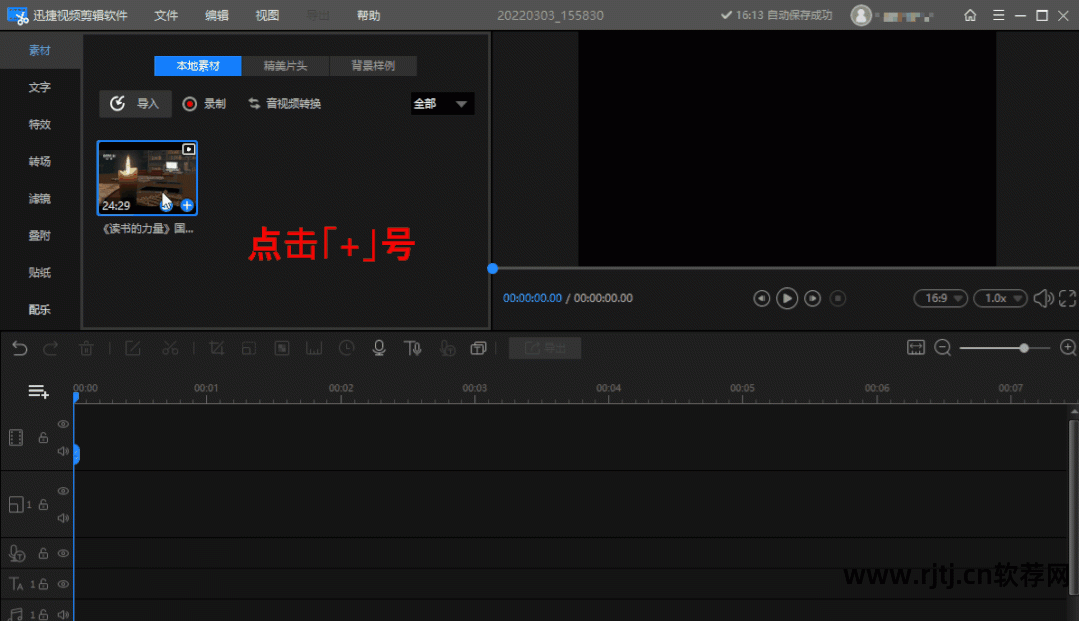Screen dimensions: 1079x621
Task: Zoom out the timeline with minus magnifier
Action: click(943, 348)
